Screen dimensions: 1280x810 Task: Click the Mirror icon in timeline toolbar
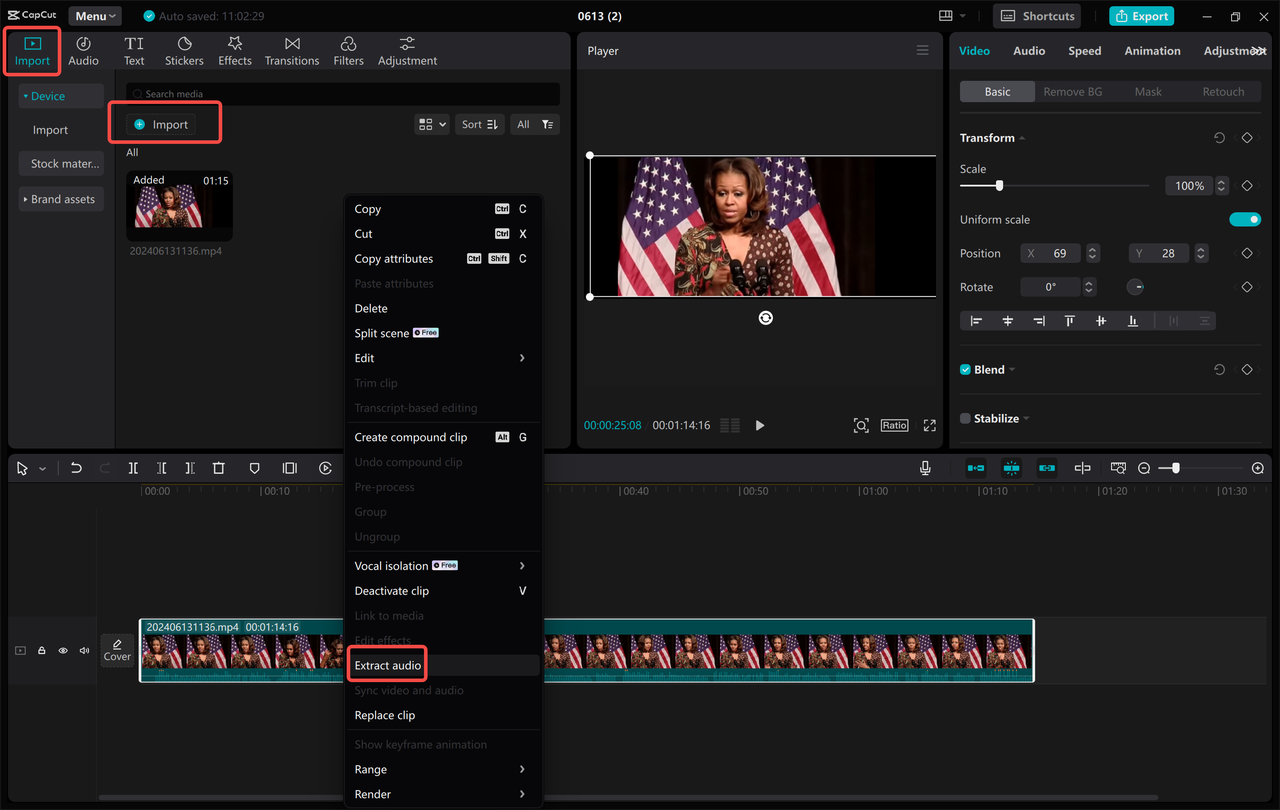289,468
